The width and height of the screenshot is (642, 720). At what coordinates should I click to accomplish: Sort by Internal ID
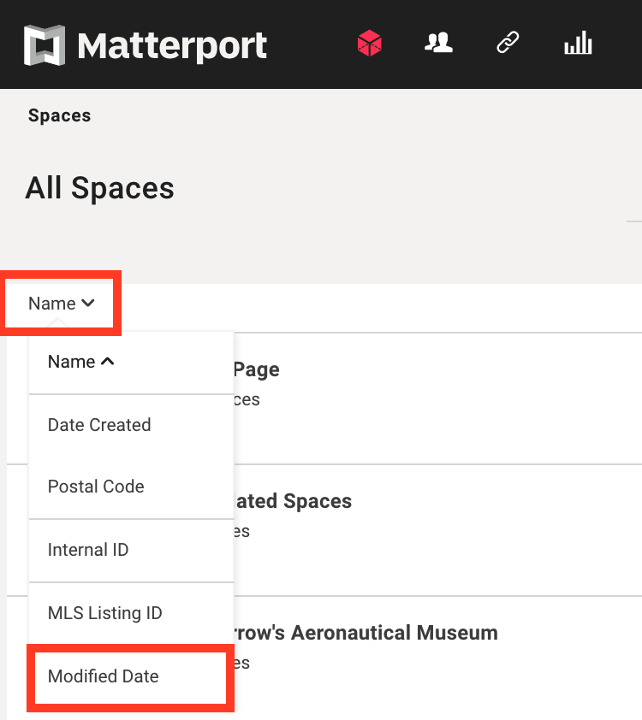[131, 550]
